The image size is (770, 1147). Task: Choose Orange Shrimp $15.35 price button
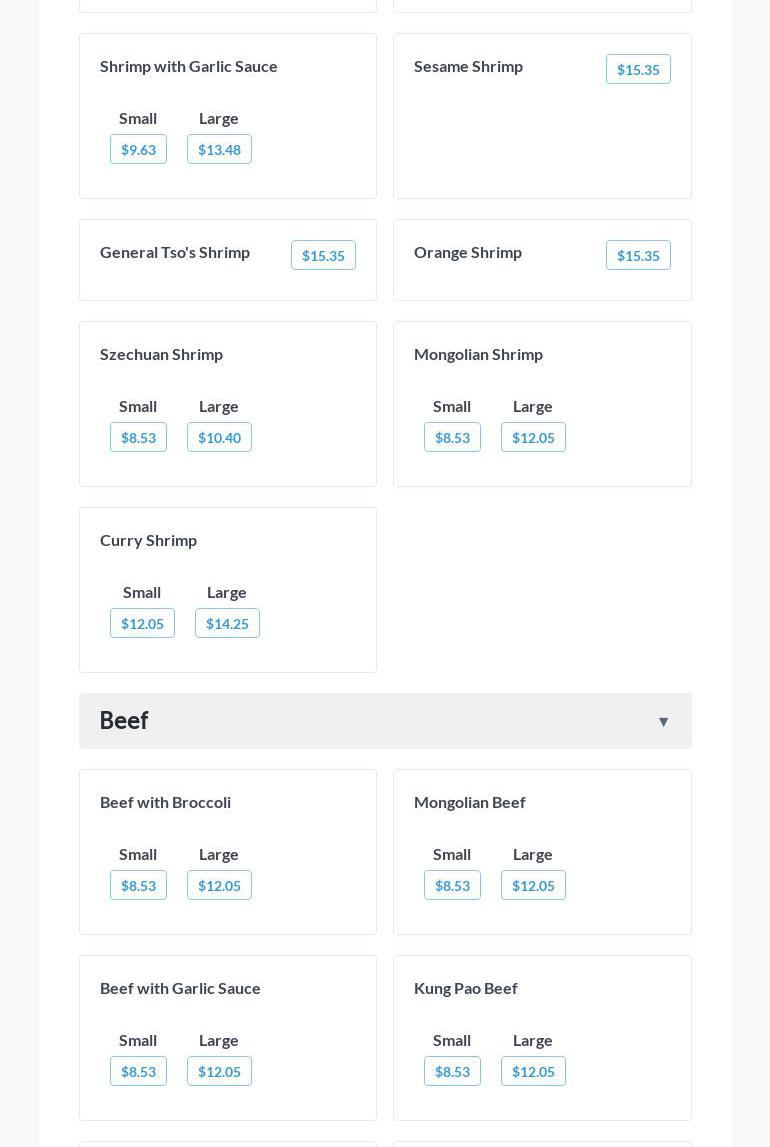point(638,256)
